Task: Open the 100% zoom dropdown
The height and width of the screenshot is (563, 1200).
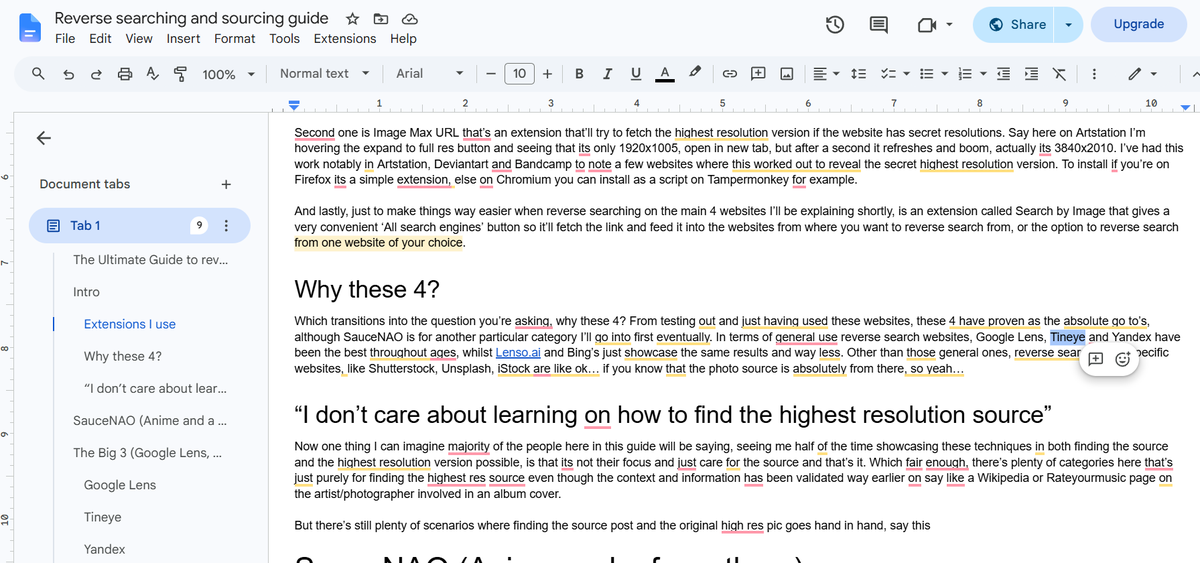Action: click(x=229, y=74)
